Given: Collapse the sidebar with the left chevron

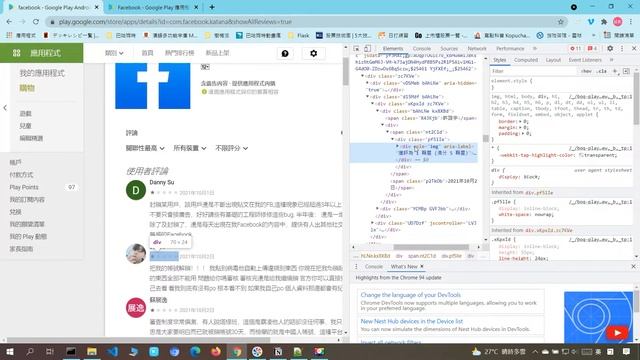Looking at the screenshot, I should coord(5,108).
